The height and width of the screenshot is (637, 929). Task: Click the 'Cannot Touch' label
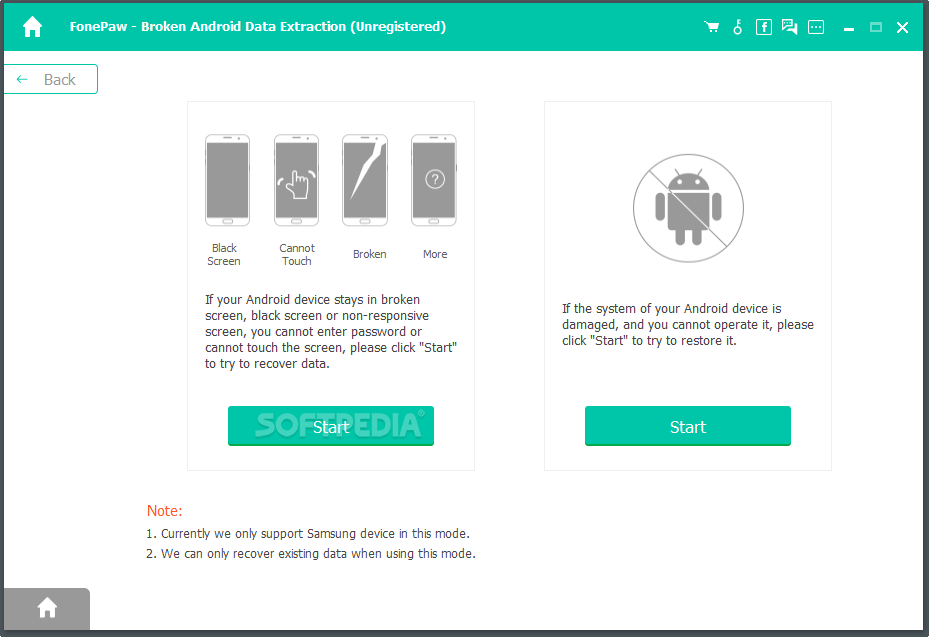click(297, 254)
